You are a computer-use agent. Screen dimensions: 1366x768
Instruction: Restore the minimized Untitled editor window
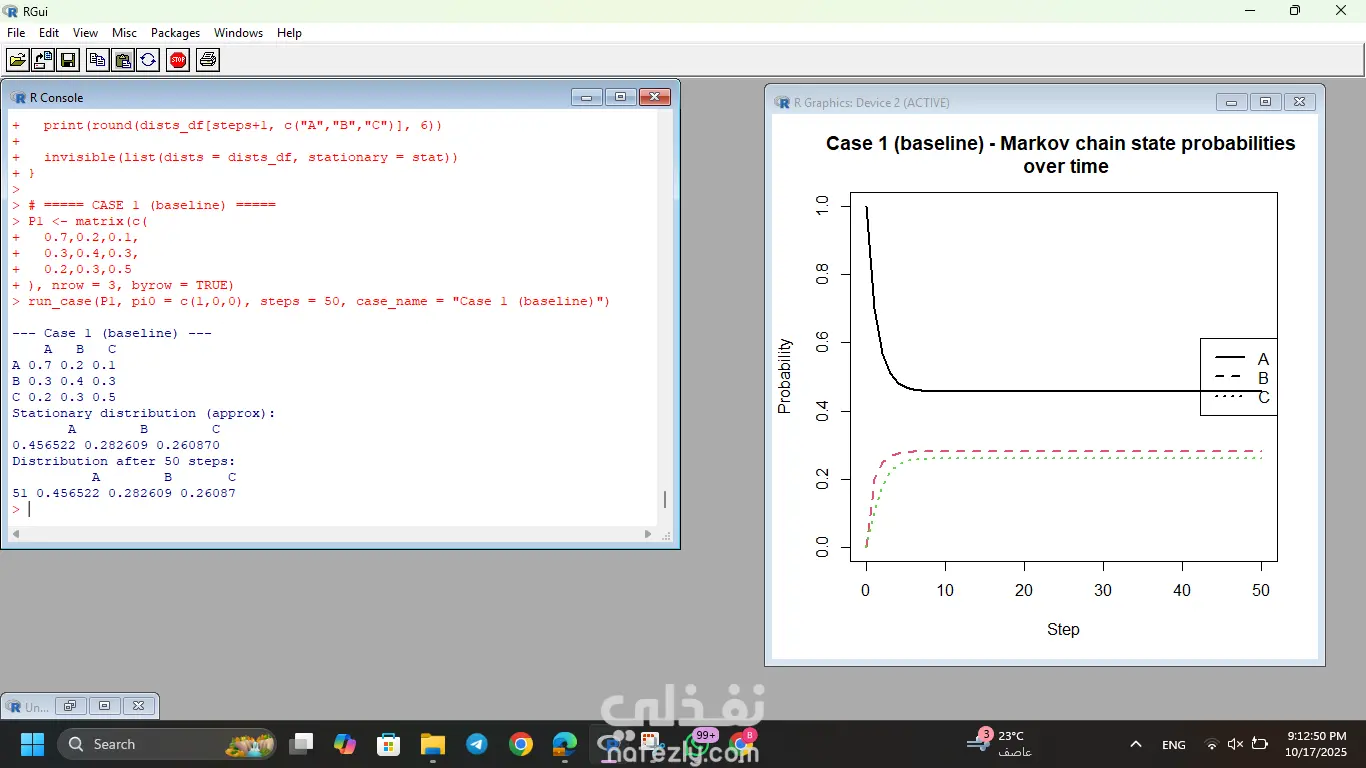click(70, 706)
